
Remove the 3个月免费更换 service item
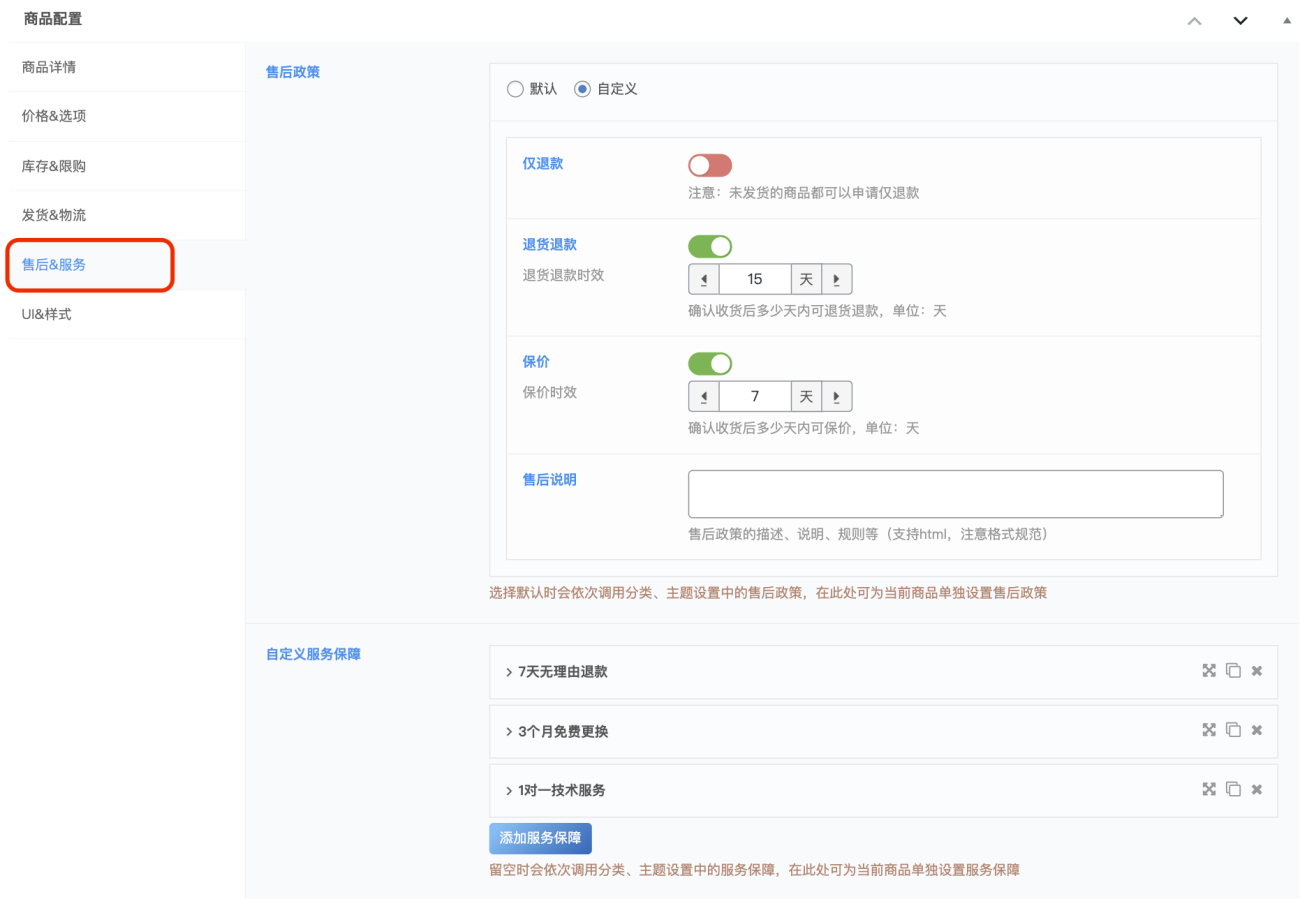[x=1257, y=731]
